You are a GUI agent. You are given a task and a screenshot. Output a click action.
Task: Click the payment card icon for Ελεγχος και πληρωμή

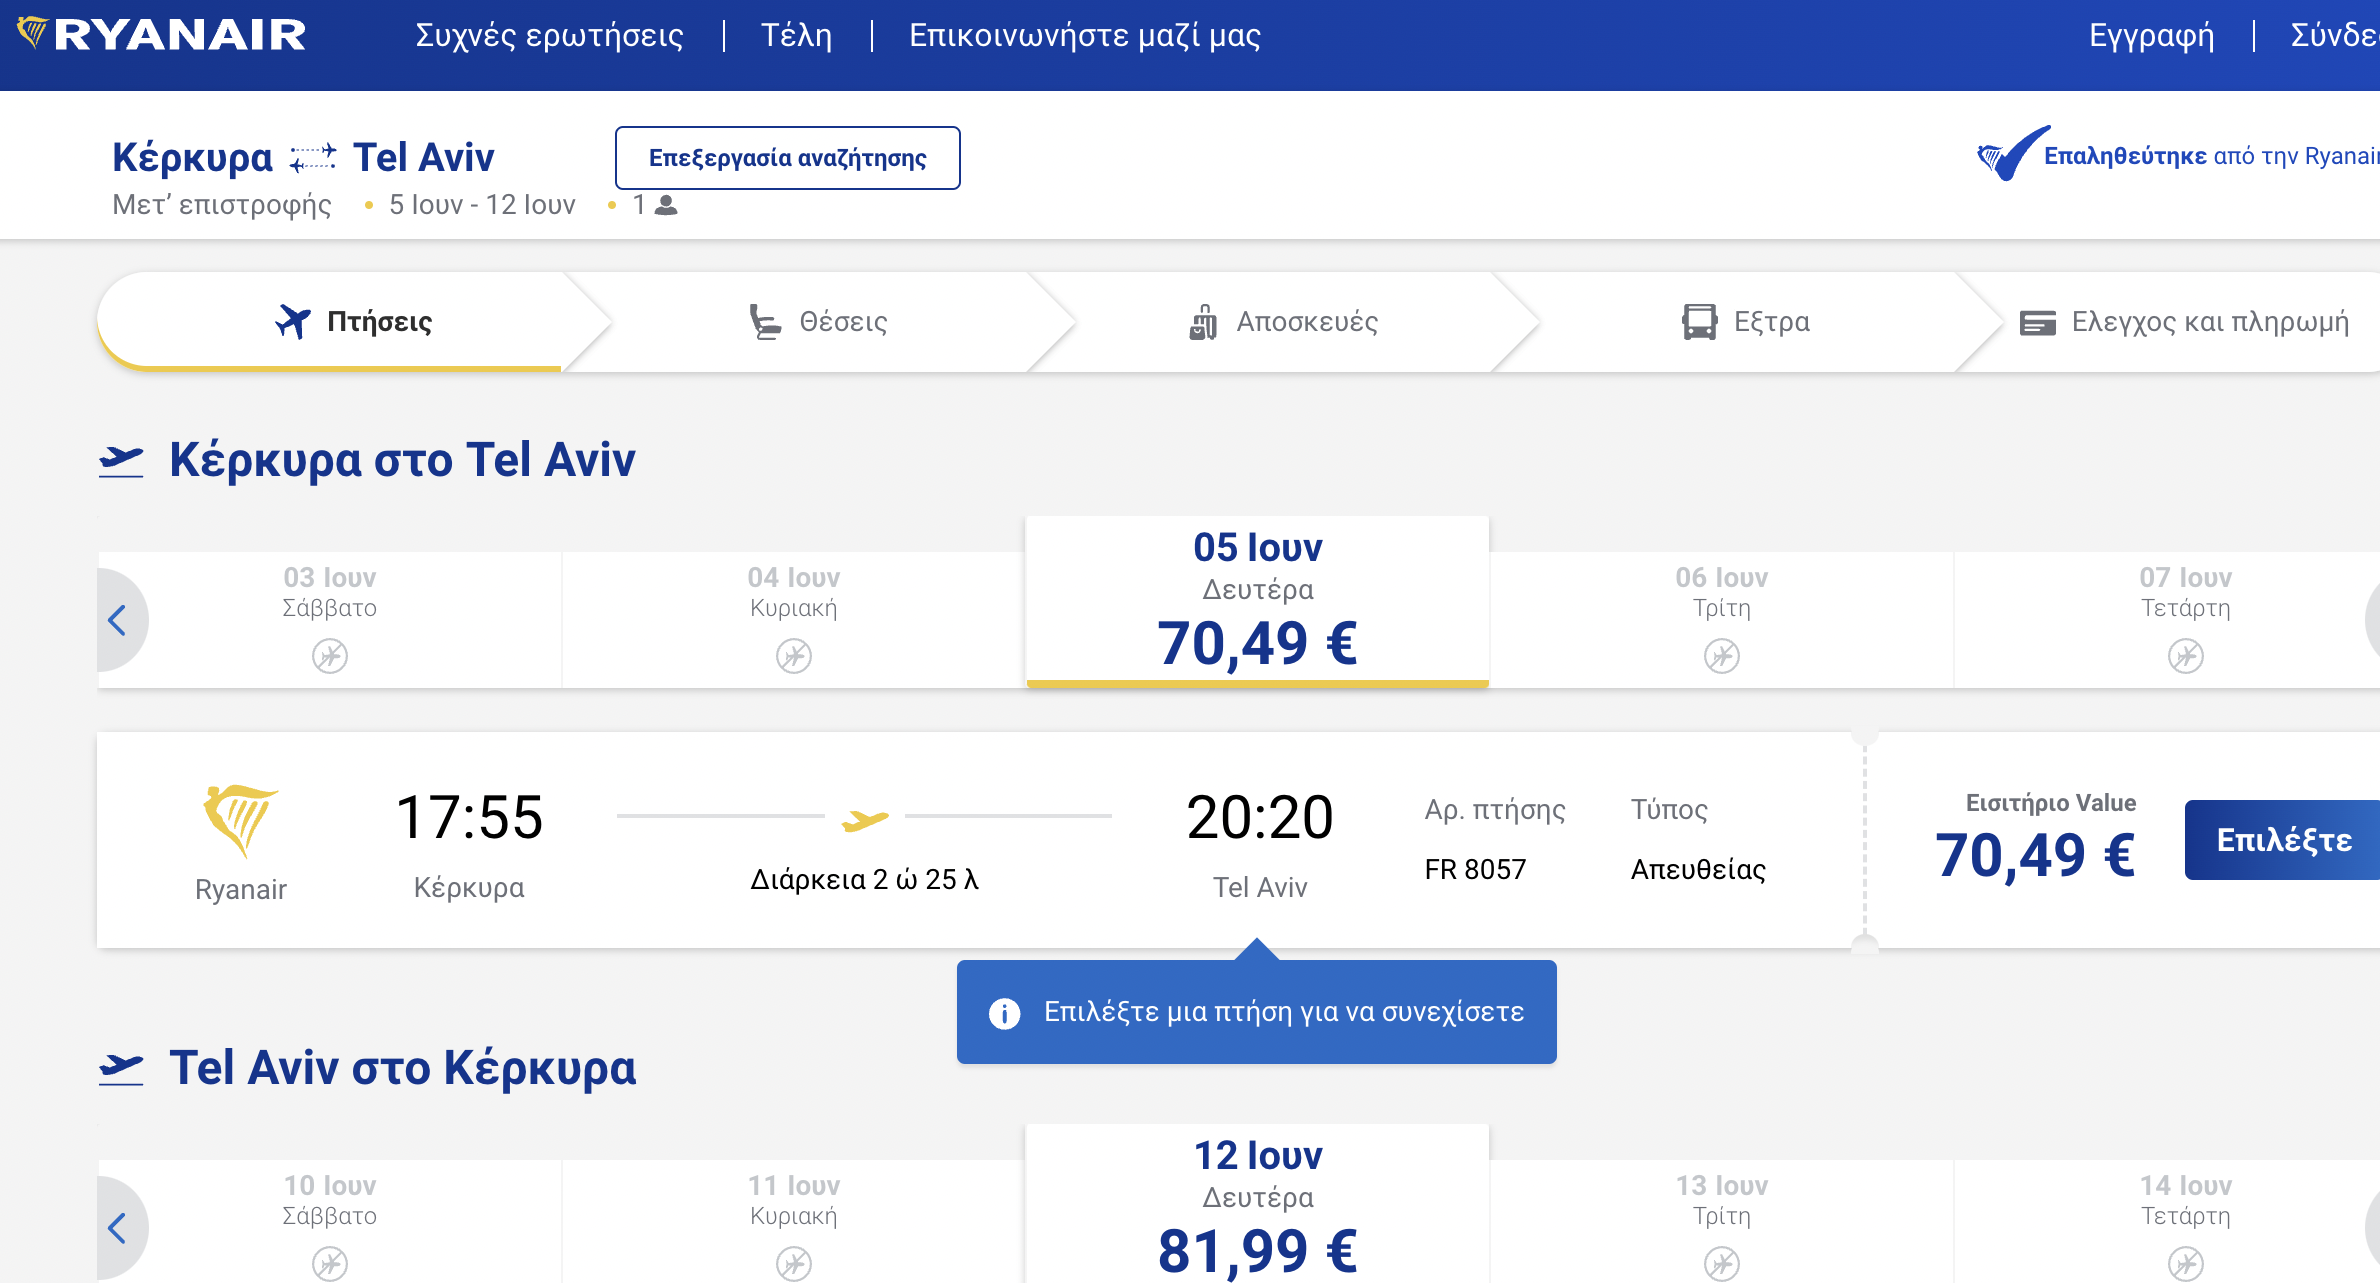pyautogui.click(x=2037, y=322)
